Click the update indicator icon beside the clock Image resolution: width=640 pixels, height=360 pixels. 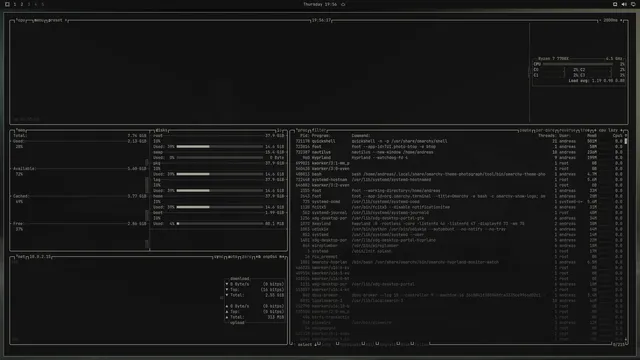[x=343, y=4]
